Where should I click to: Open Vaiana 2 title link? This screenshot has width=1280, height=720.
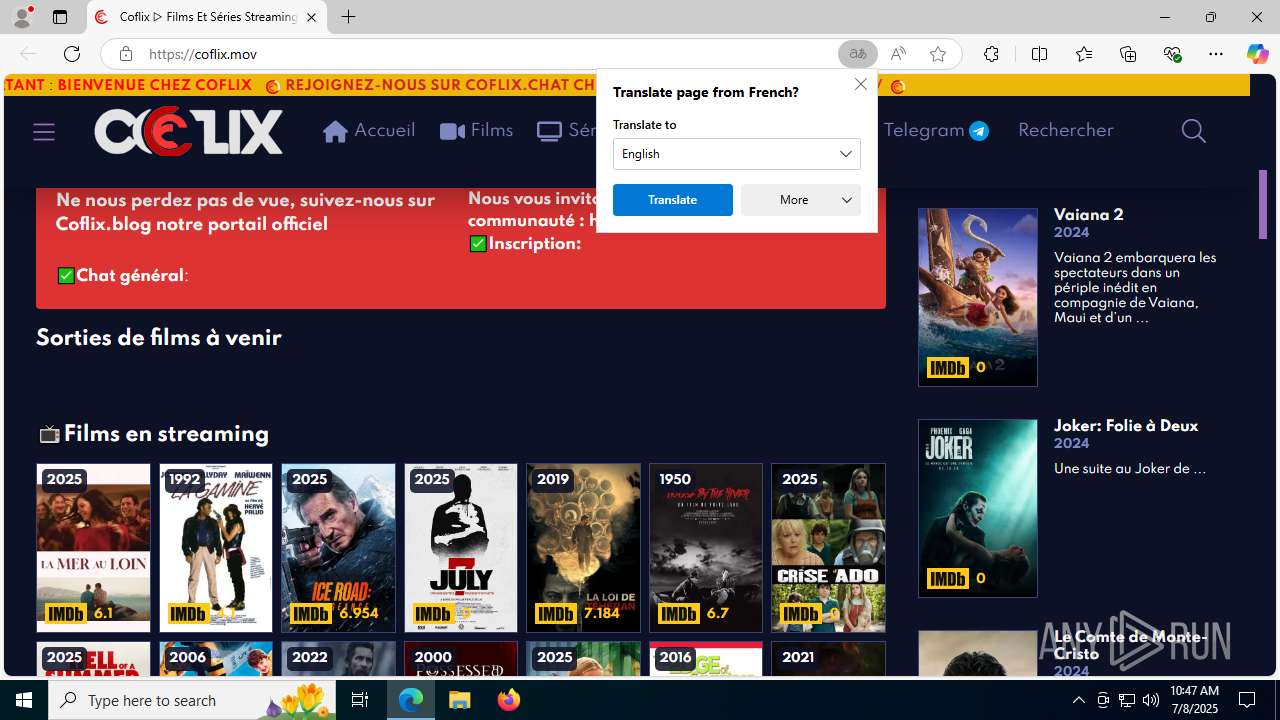tap(1088, 215)
